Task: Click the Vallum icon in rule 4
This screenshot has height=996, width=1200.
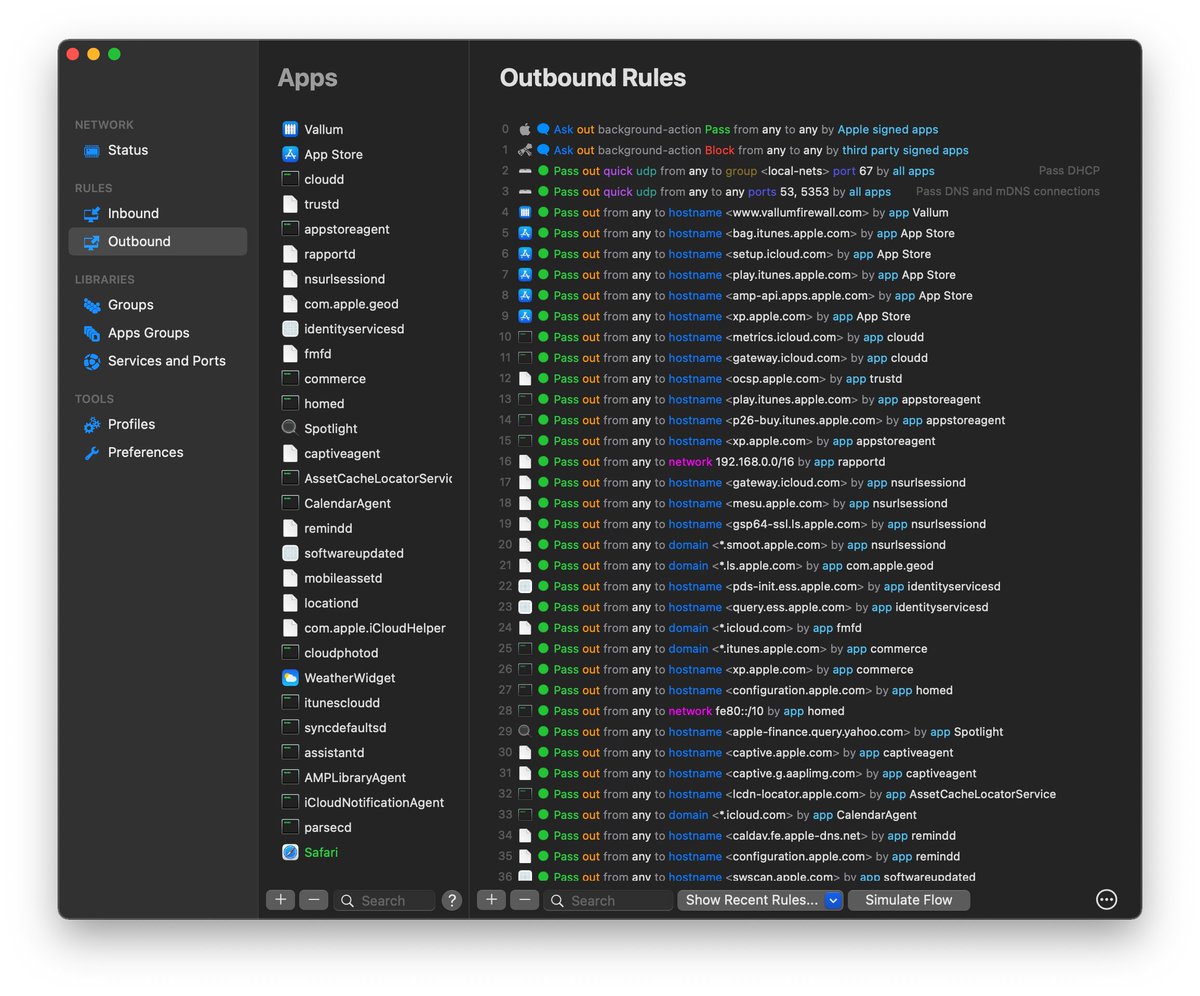Action: [525, 212]
